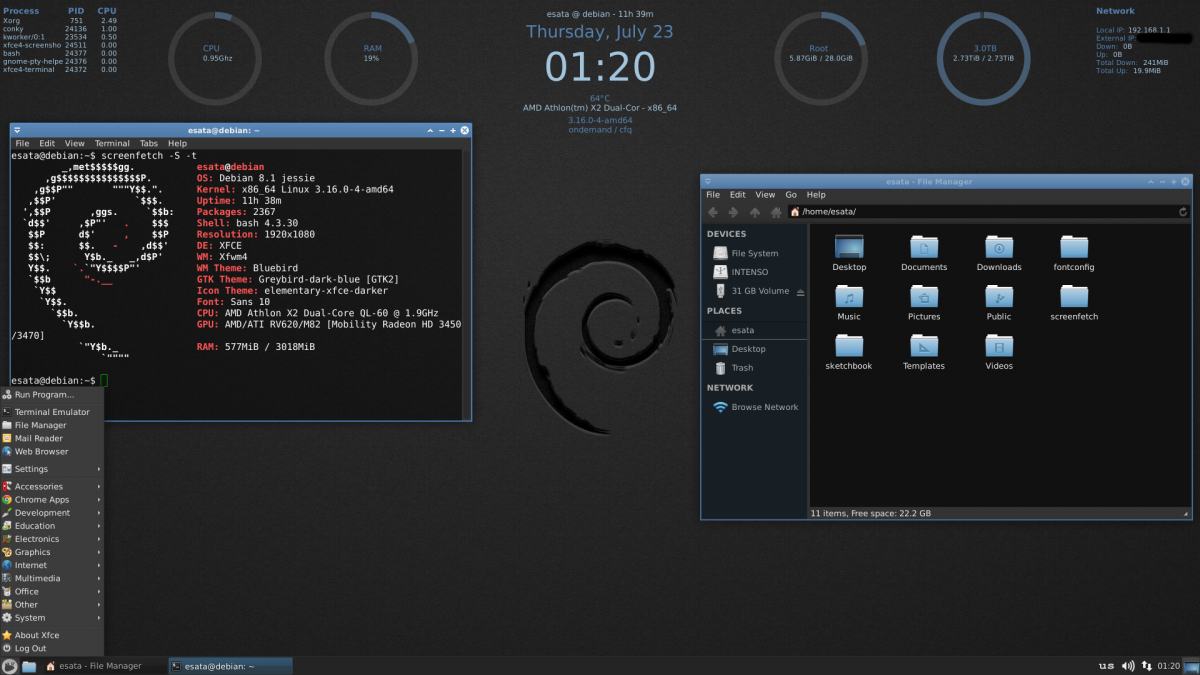
Task: Choose Log Out from the applications menu
Action: (x=52, y=648)
